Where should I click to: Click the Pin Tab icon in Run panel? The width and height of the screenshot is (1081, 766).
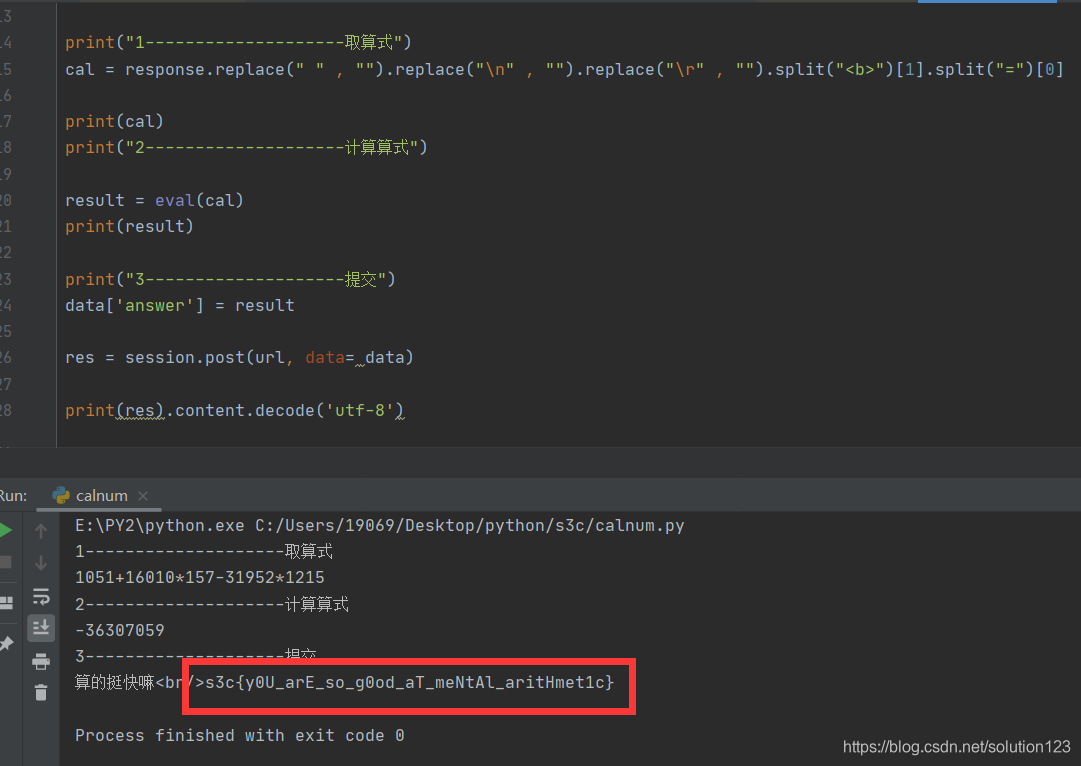point(6,643)
